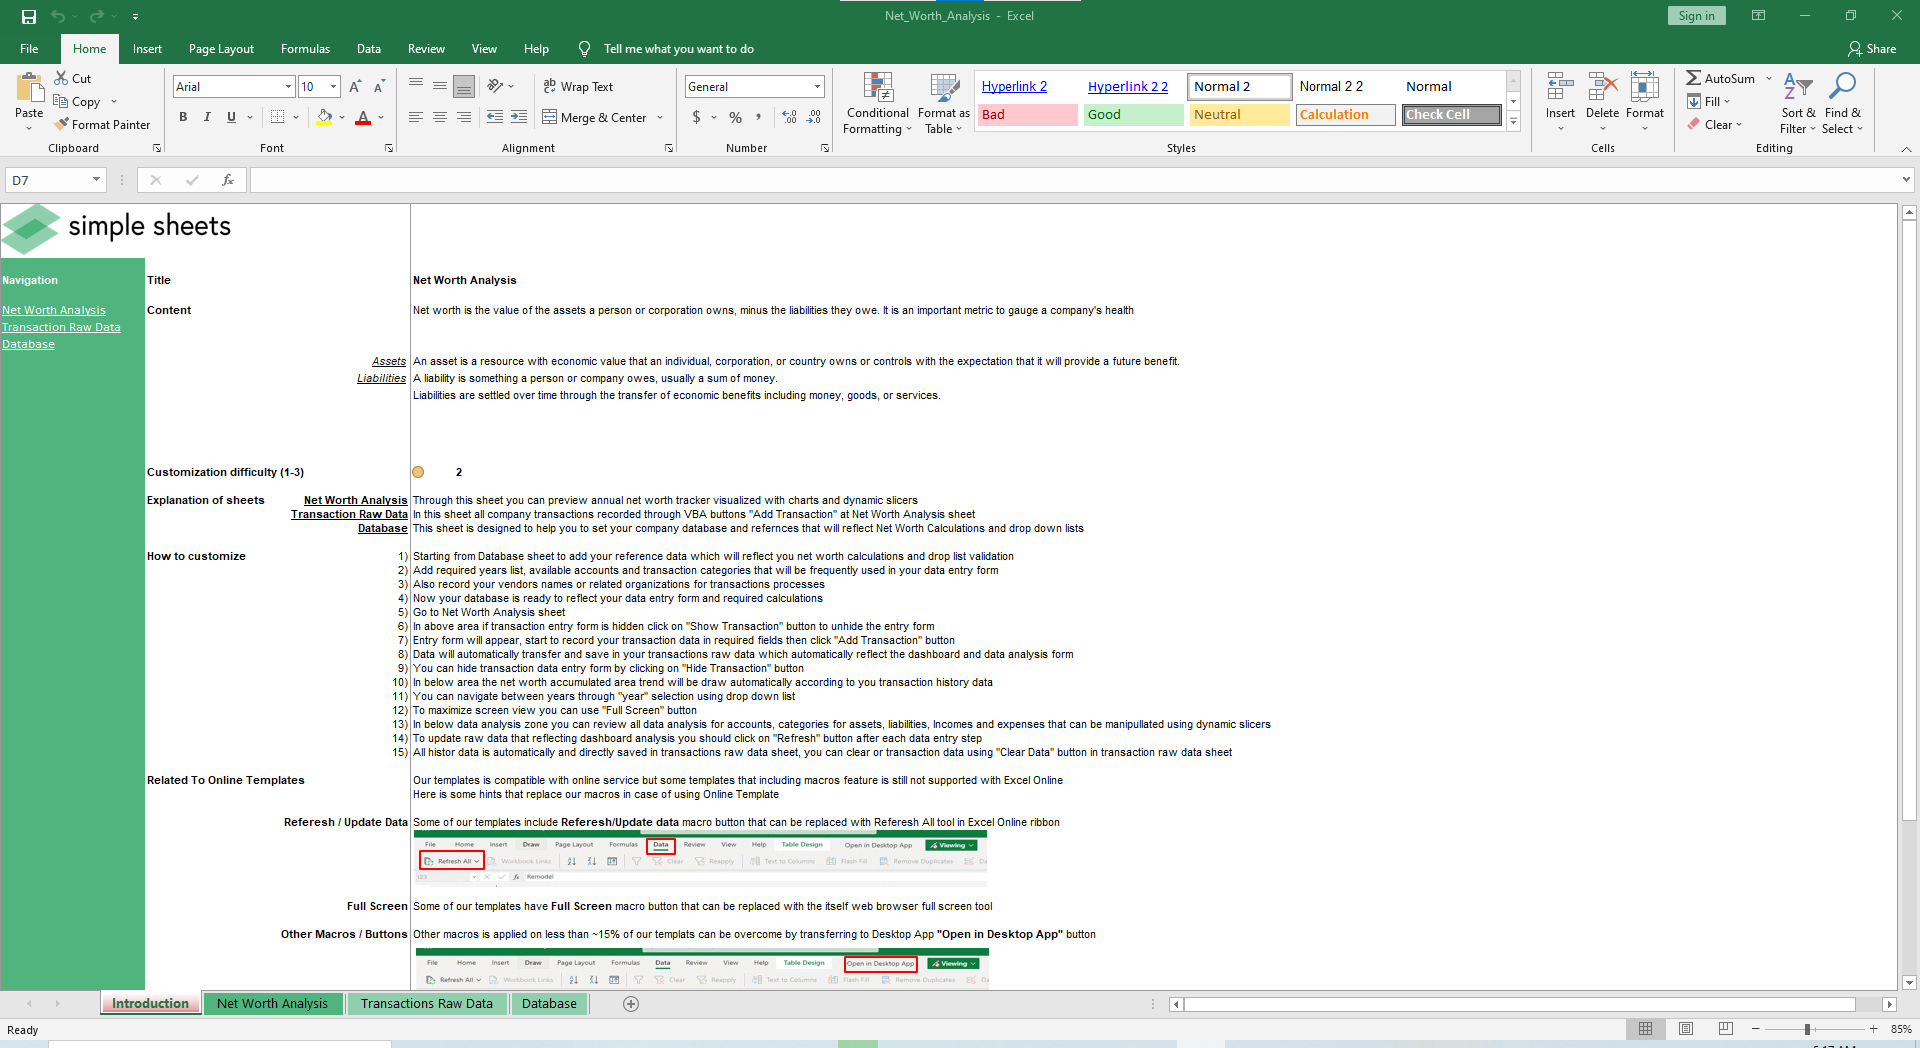Open the Format cells icon menu
This screenshot has width=1920, height=1048.
pos(1645,87)
